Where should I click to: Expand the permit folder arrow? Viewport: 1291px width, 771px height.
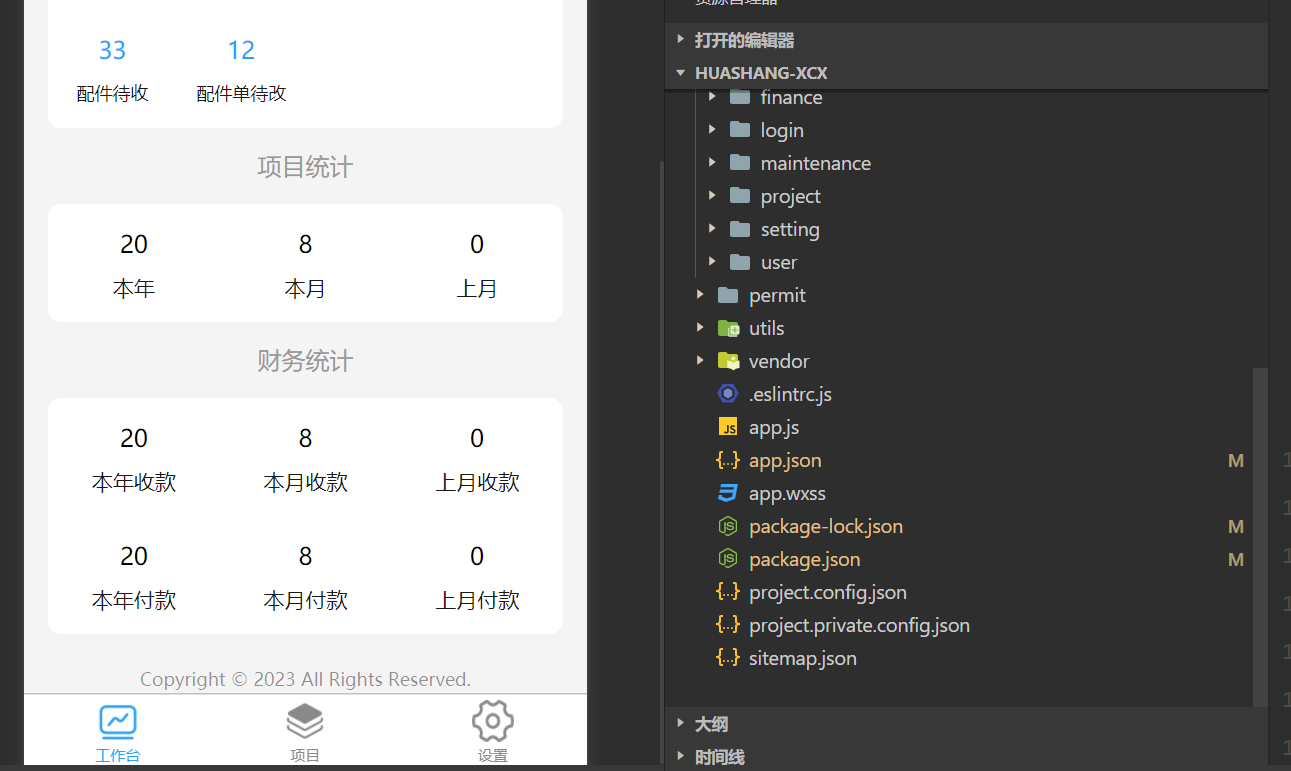pos(700,295)
